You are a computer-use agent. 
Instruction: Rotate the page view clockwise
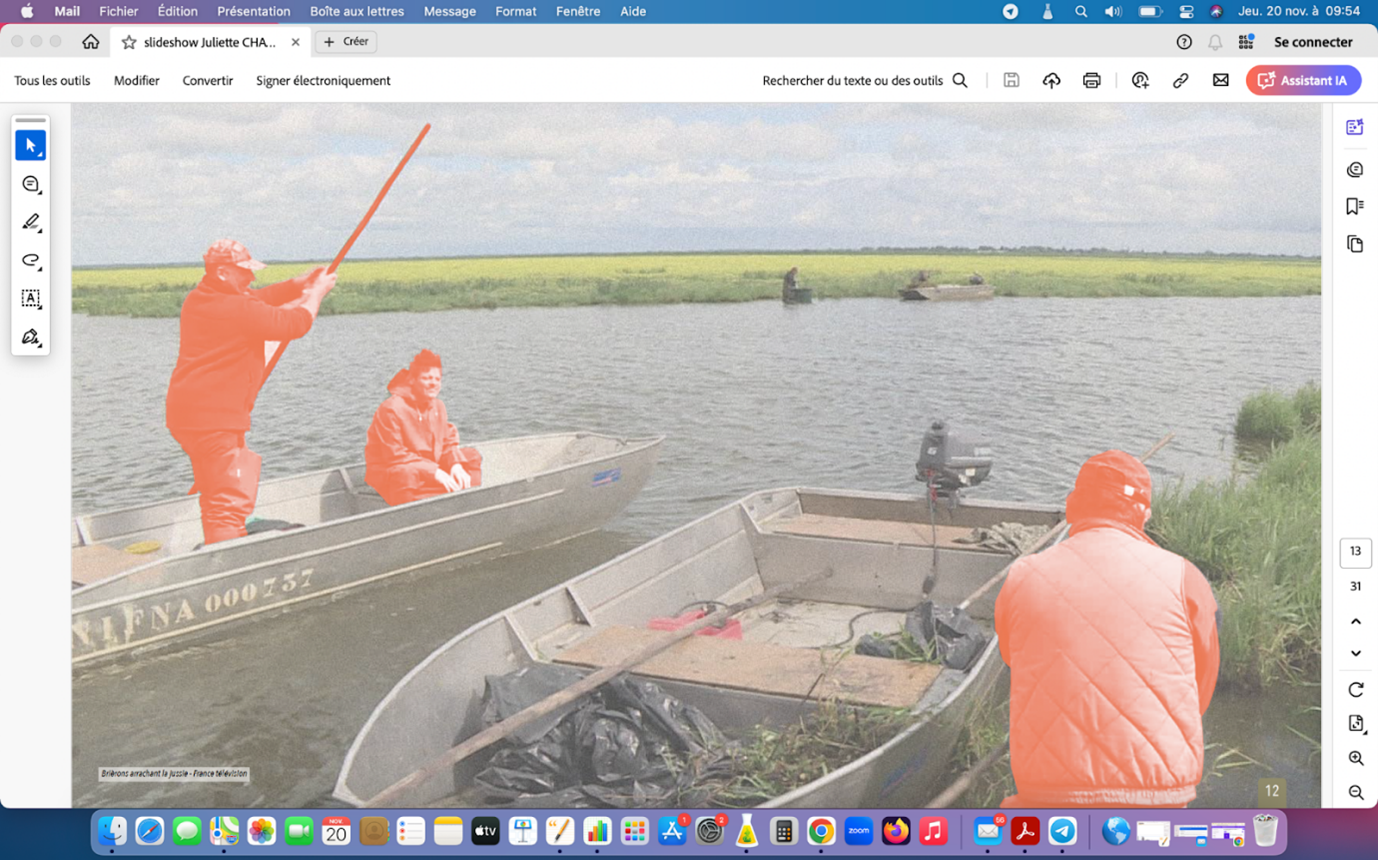pos(1355,690)
